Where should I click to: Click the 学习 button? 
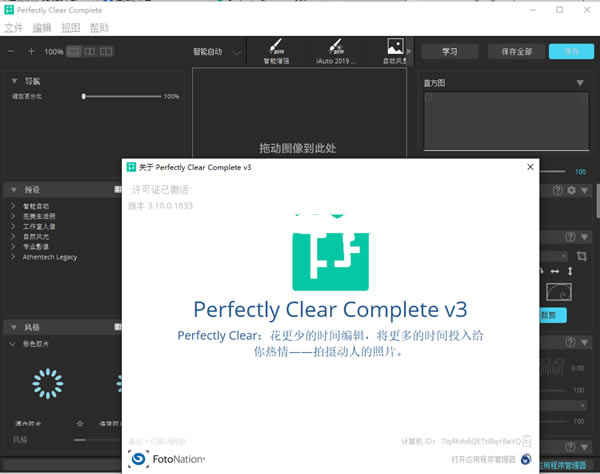pyautogui.click(x=450, y=52)
